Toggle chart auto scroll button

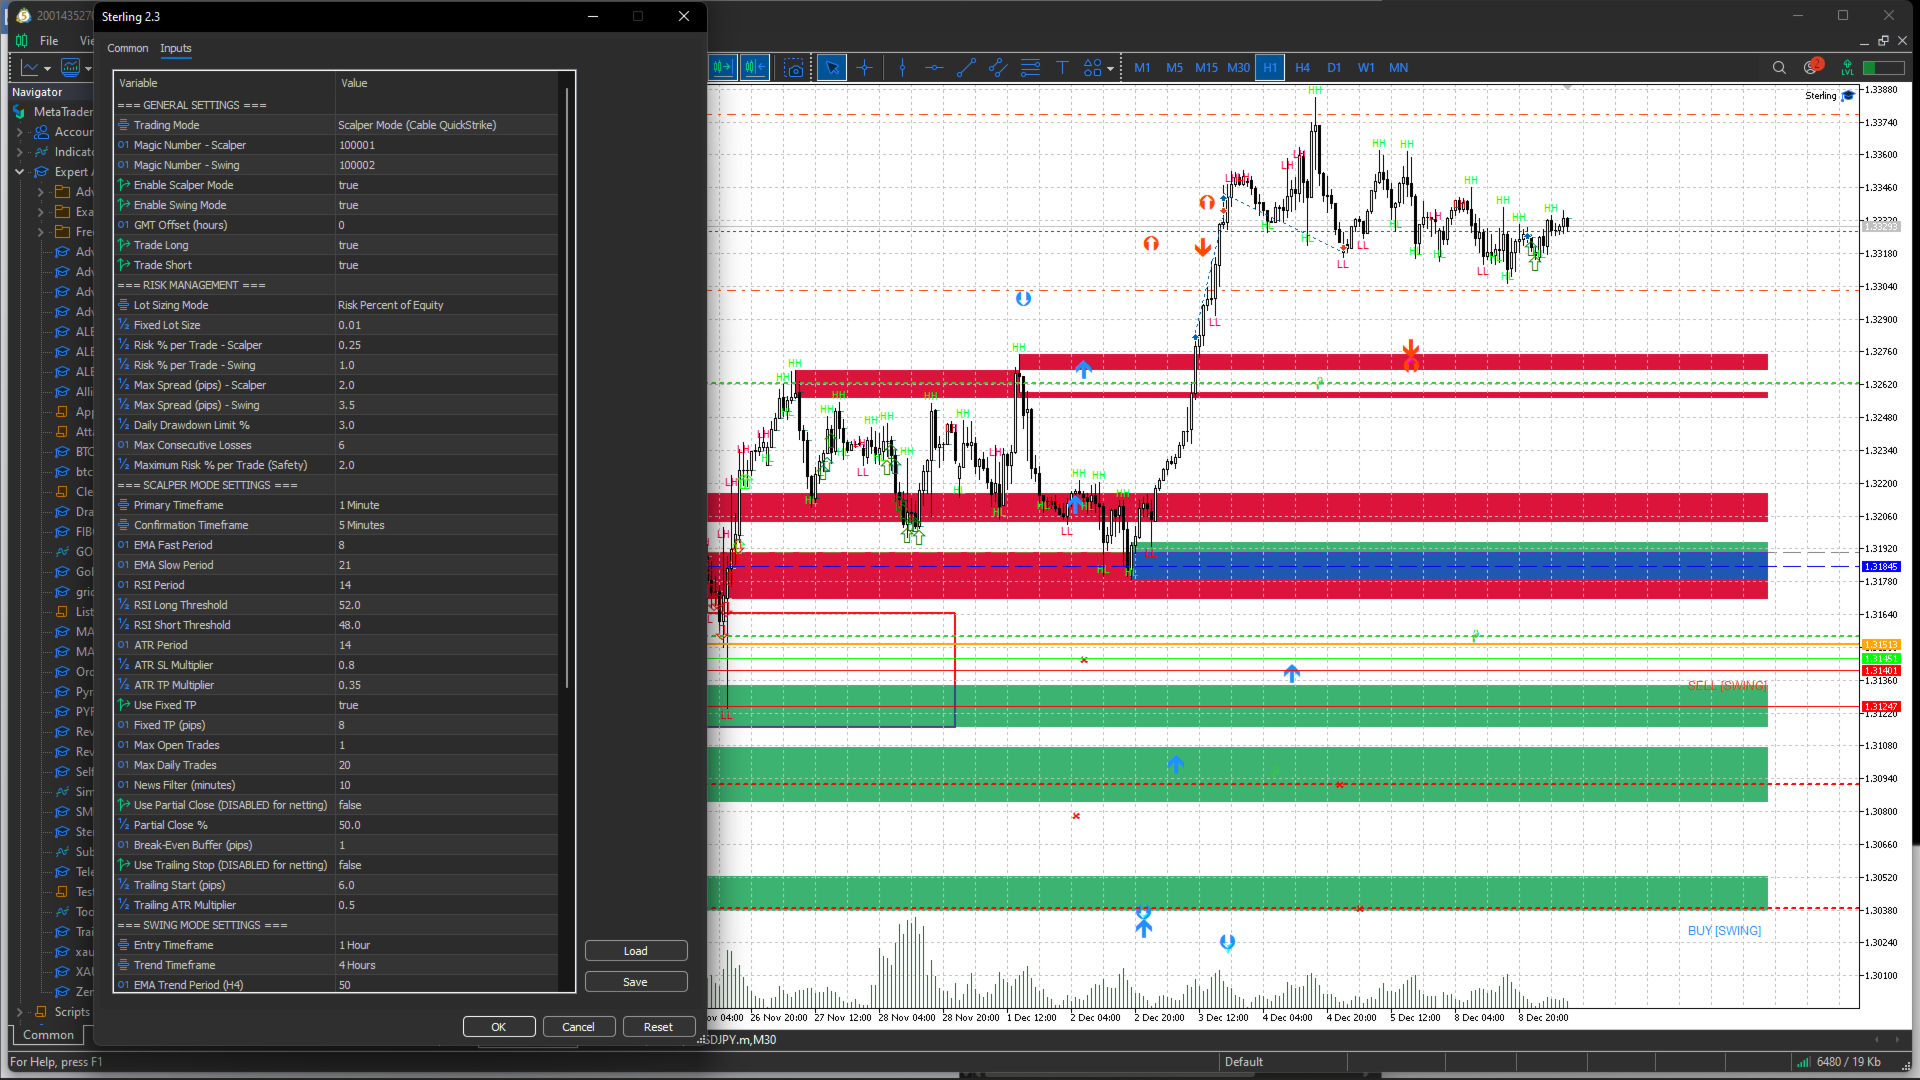tap(723, 68)
